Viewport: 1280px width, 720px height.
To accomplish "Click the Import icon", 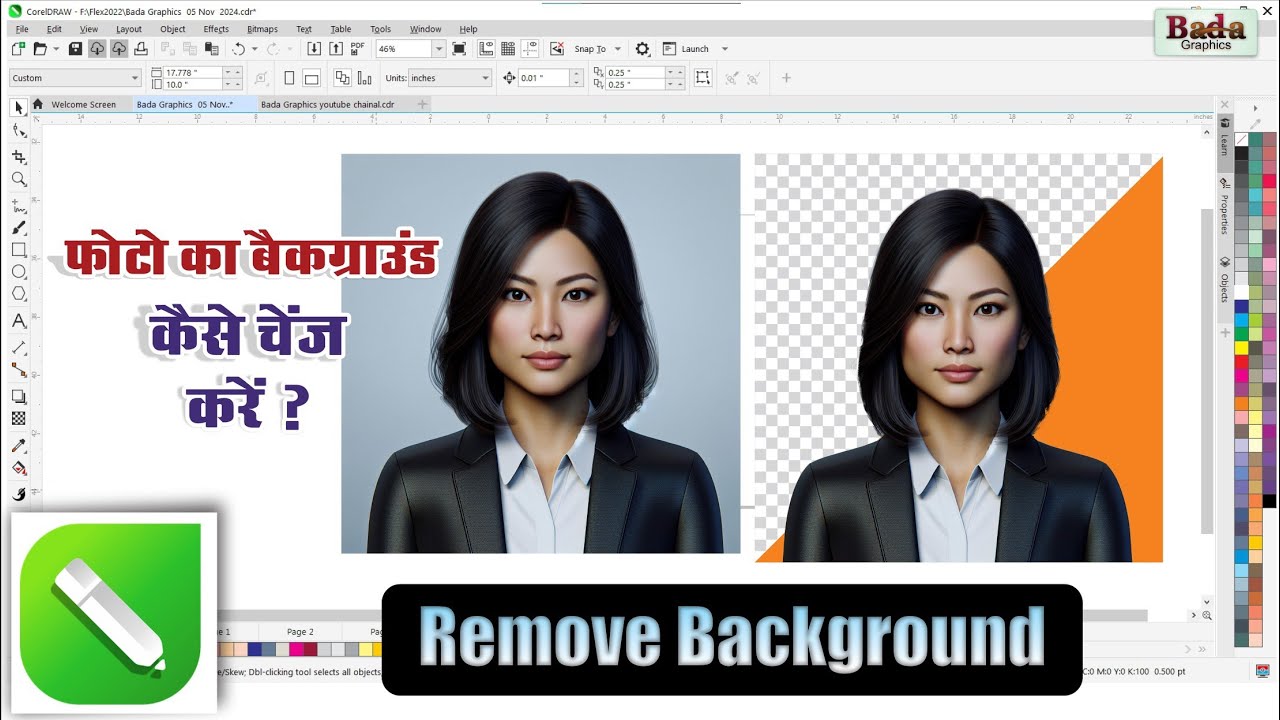I will click(313, 48).
